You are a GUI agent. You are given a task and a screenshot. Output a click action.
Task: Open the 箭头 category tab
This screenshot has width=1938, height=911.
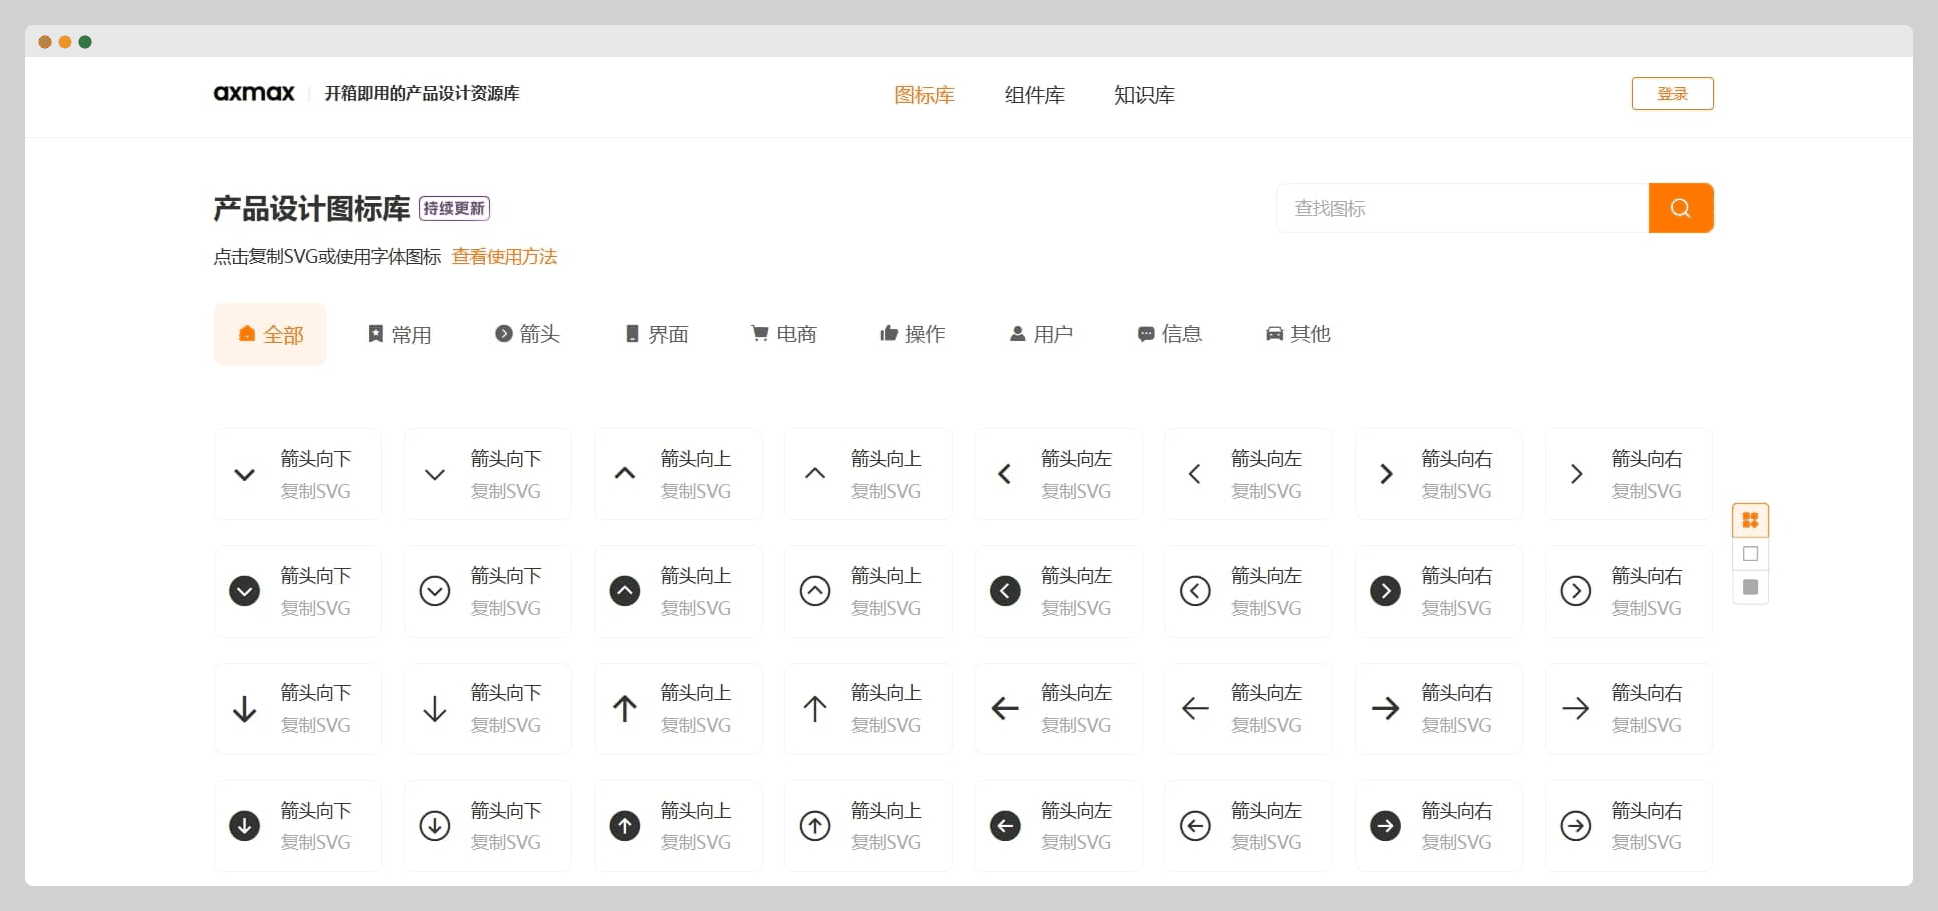[527, 334]
